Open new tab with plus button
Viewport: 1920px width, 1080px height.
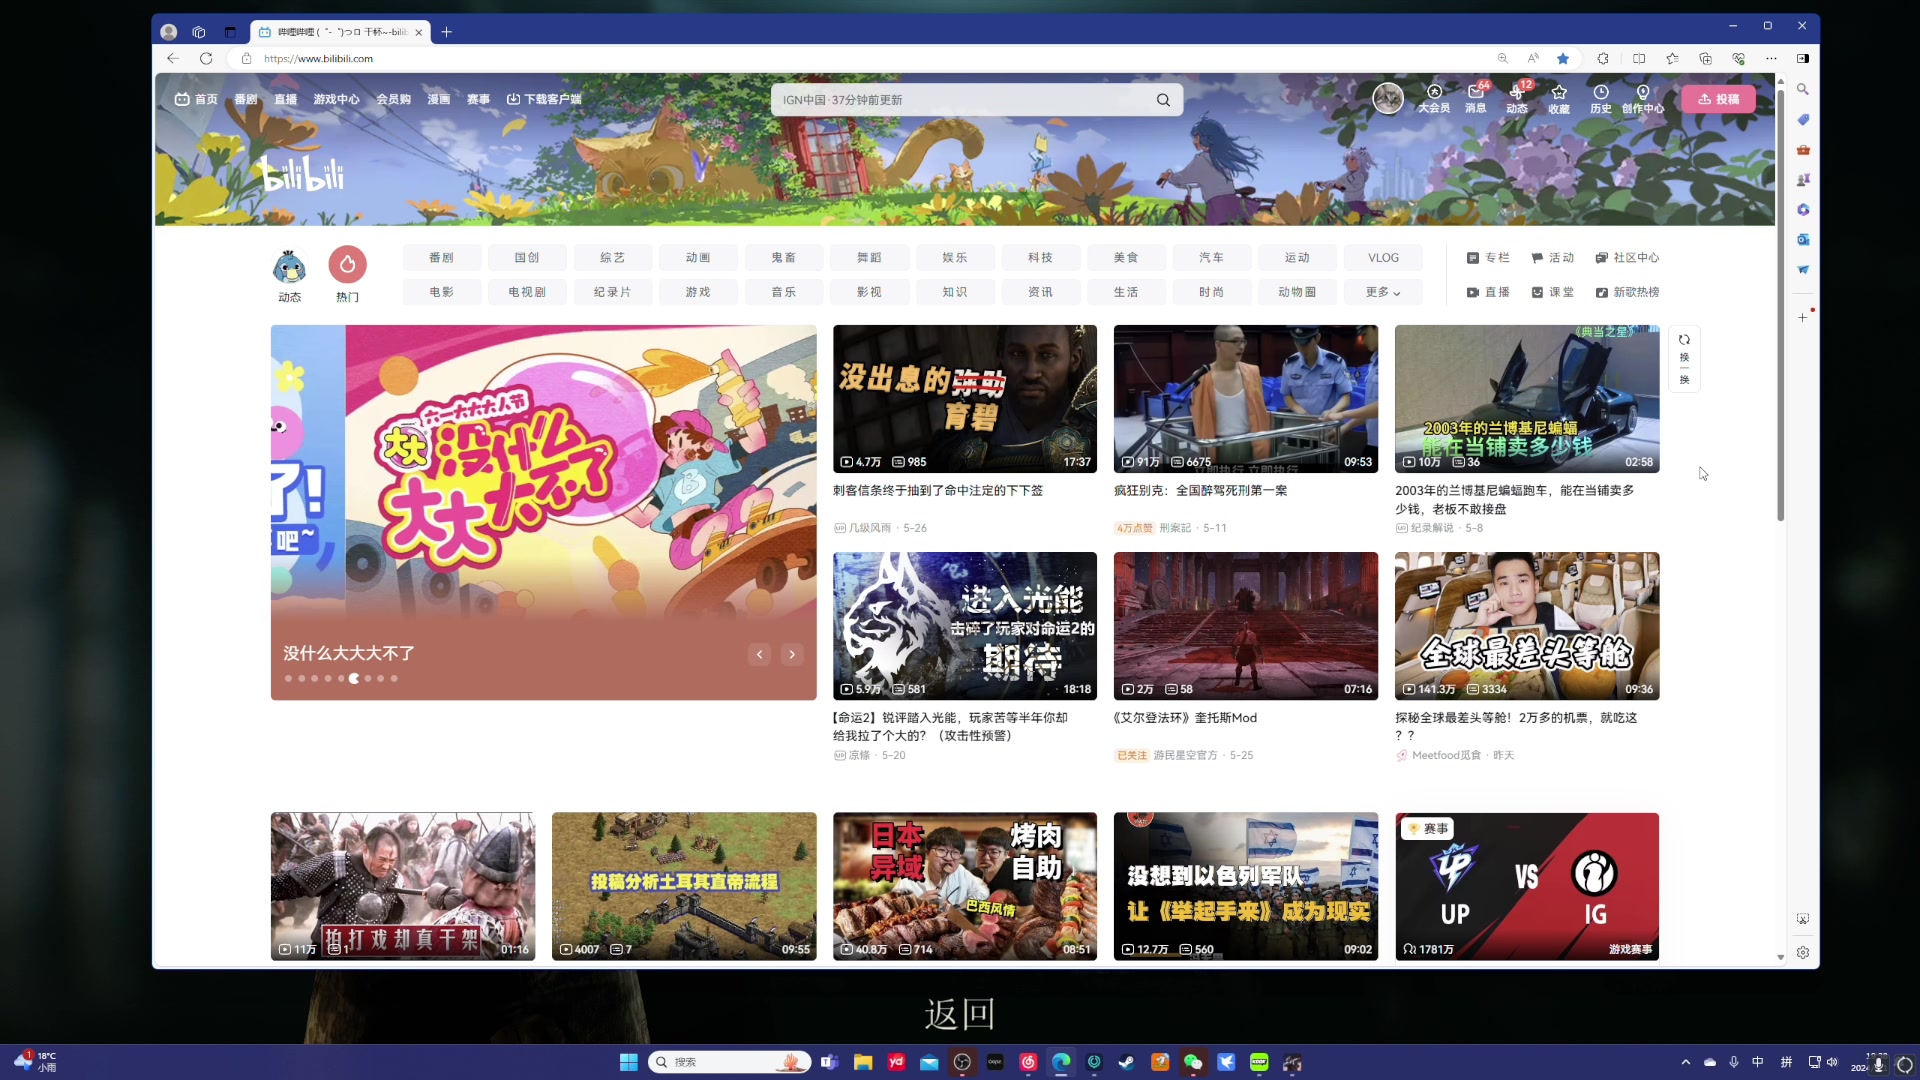pyautogui.click(x=446, y=32)
